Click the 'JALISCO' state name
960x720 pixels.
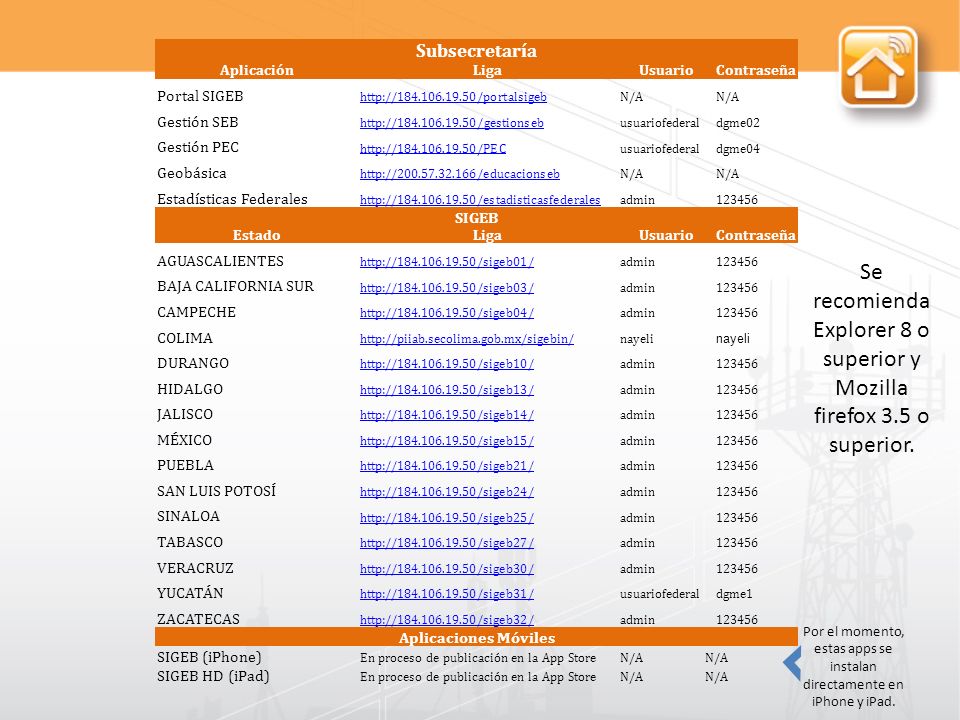185,414
